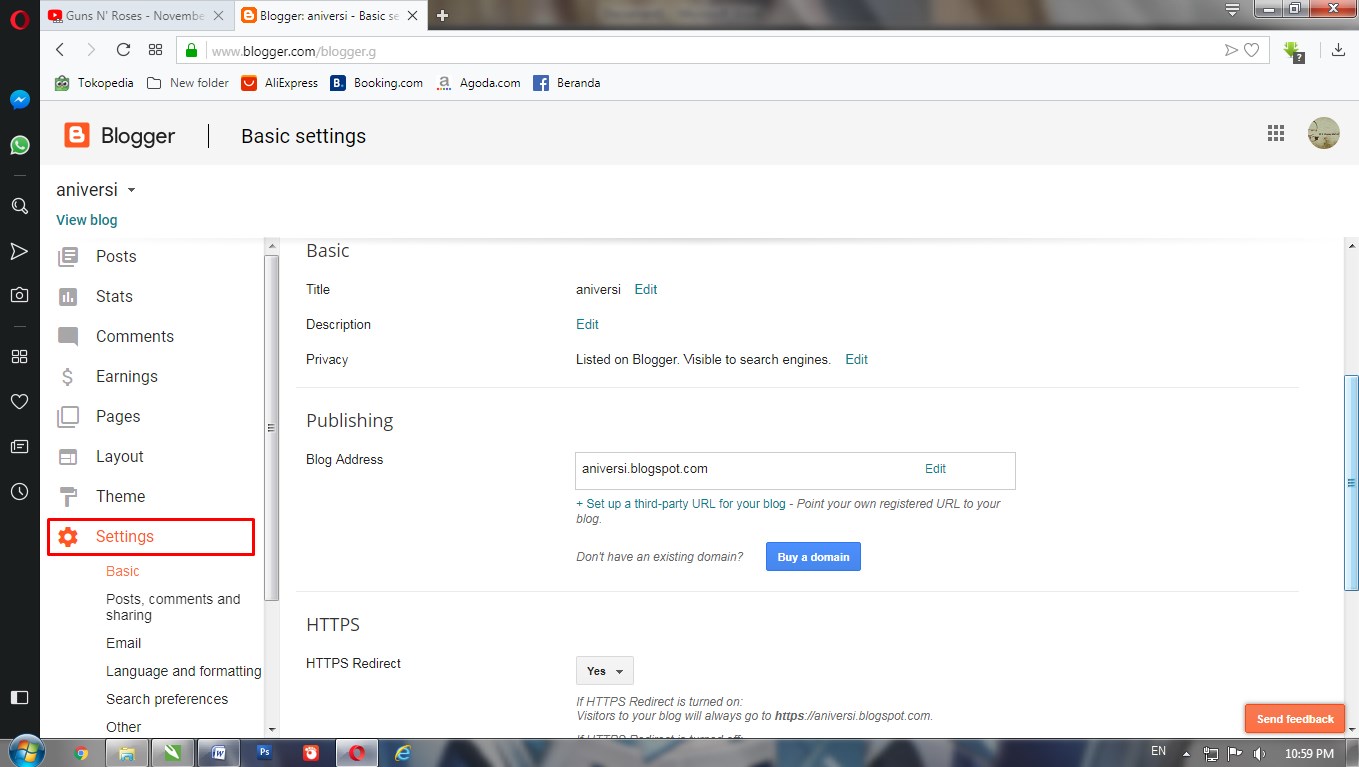The width and height of the screenshot is (1359, 767).
Task: Add page to bookmarks heart in the address bar
Action: [1251, 50]
